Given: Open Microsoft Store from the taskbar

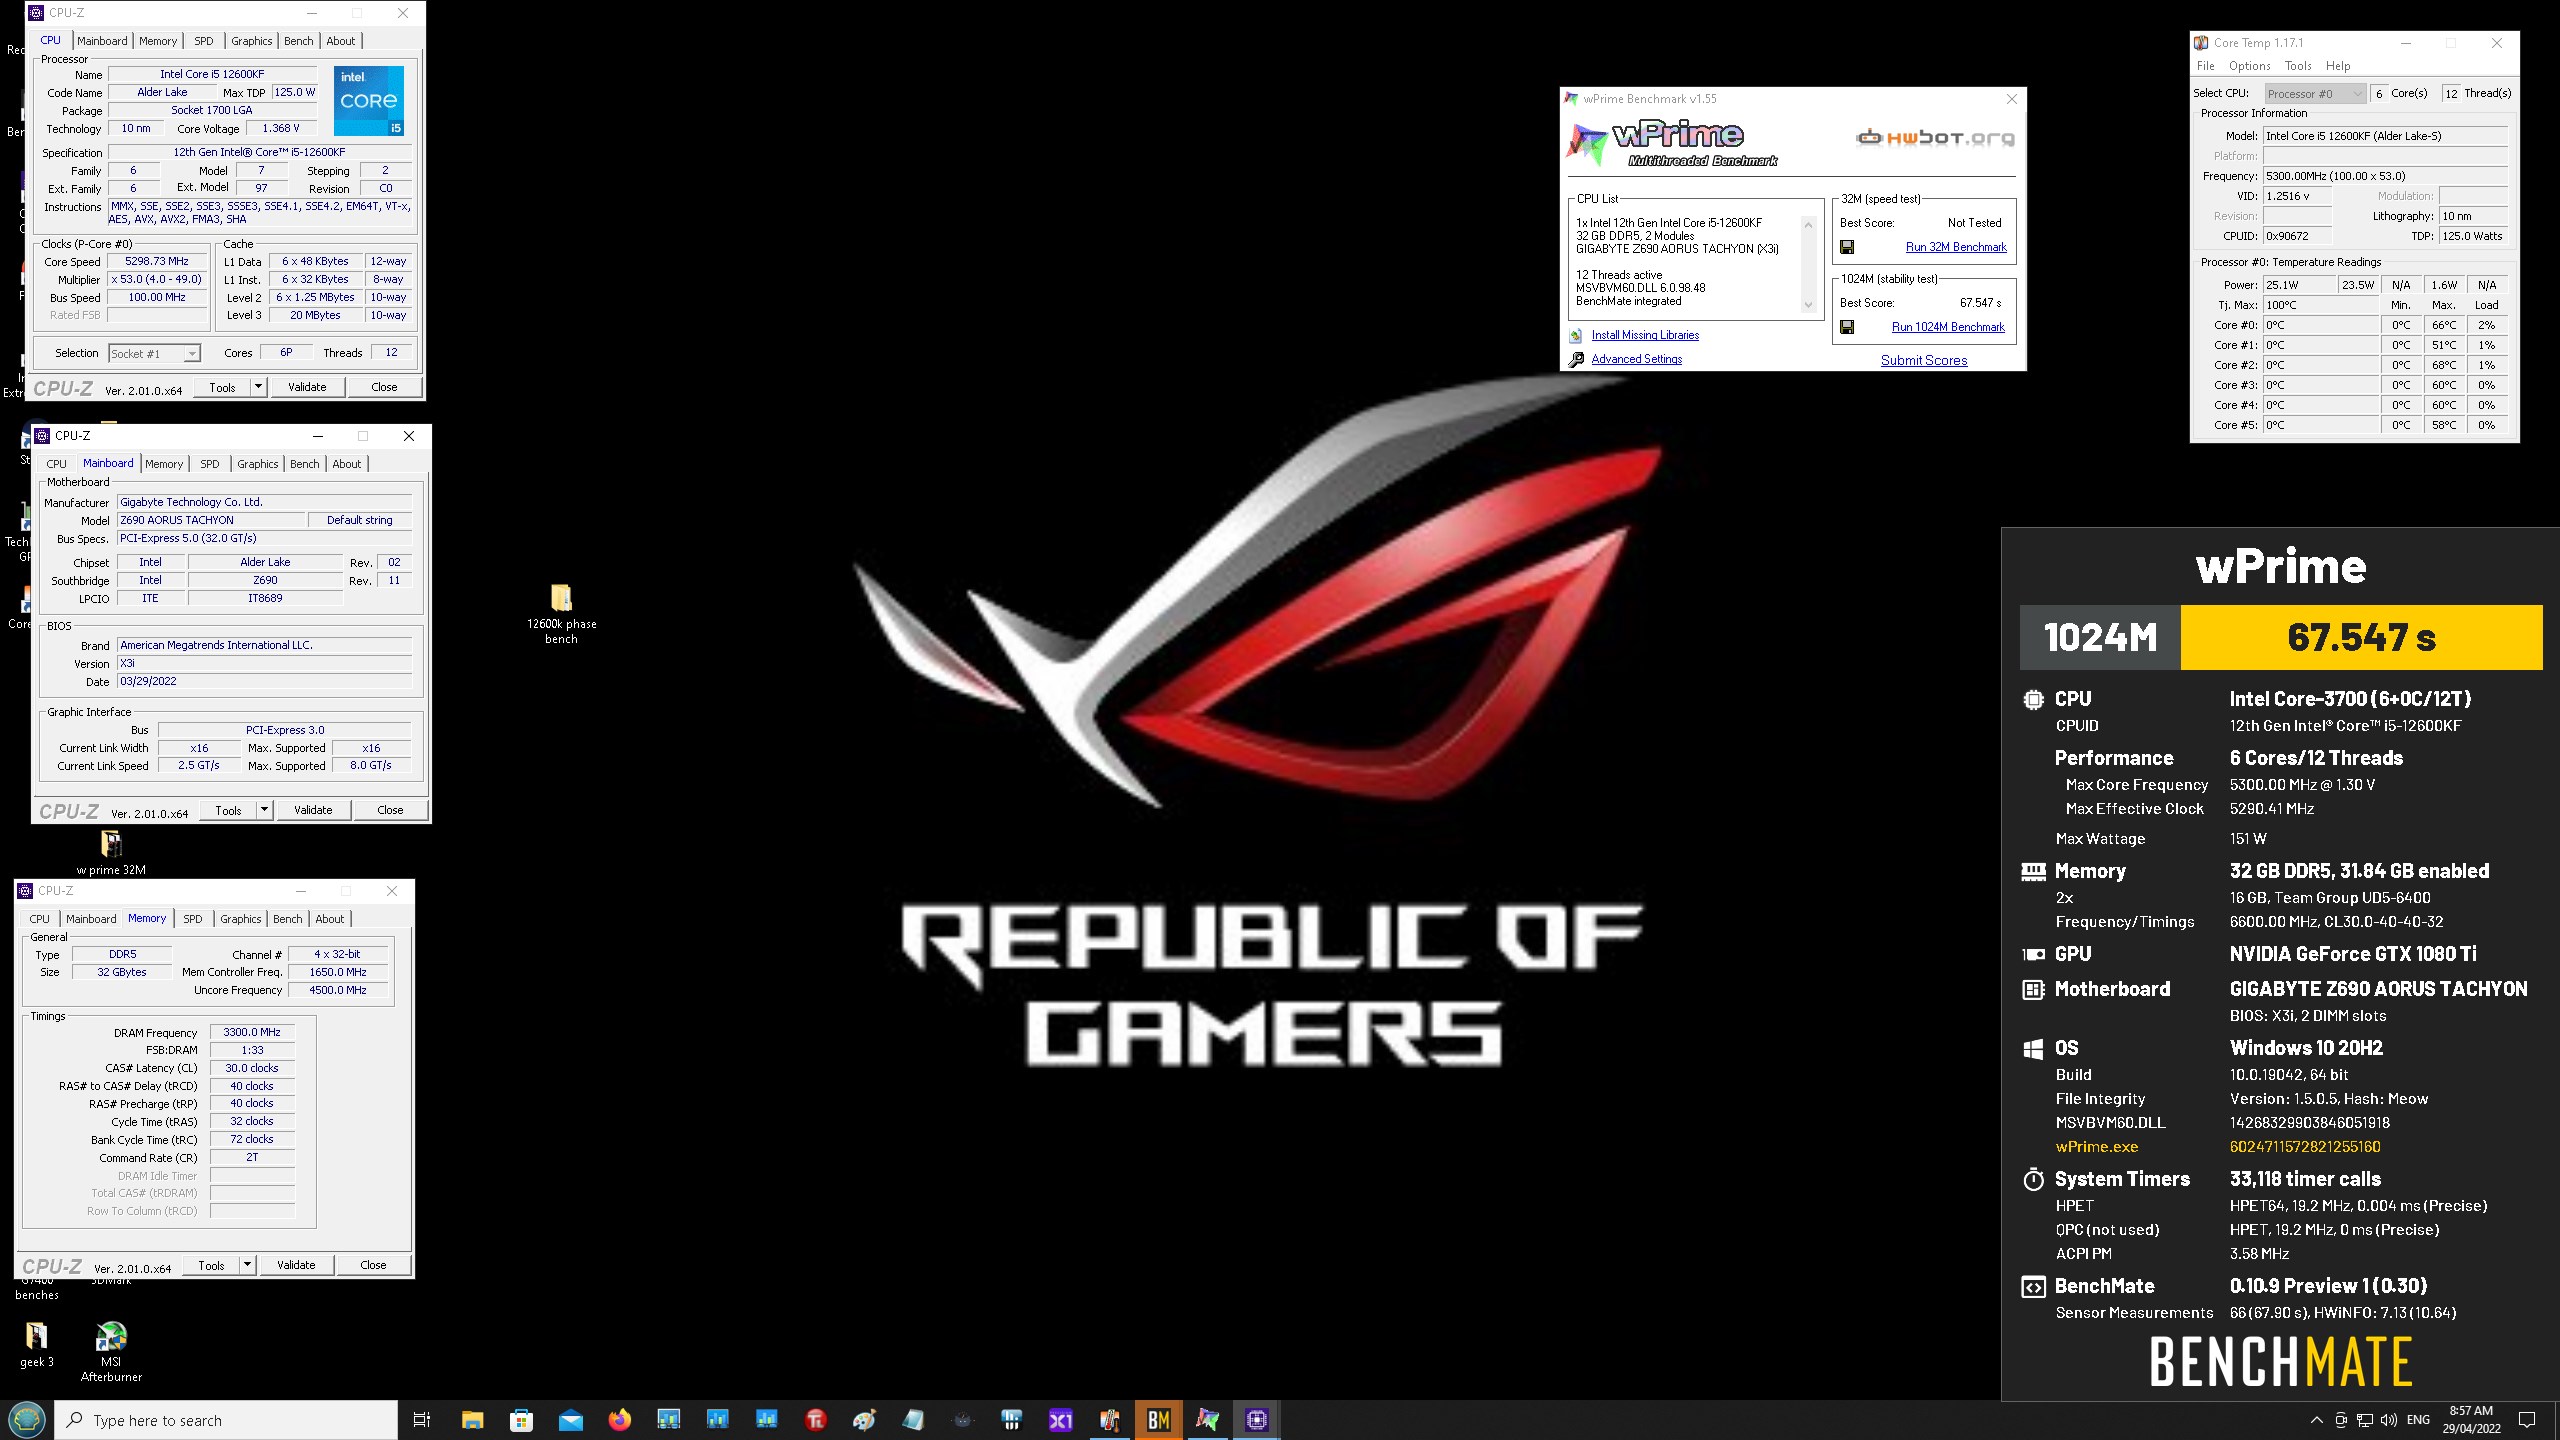Looking at the screenshot, I should coord(521,1420).
